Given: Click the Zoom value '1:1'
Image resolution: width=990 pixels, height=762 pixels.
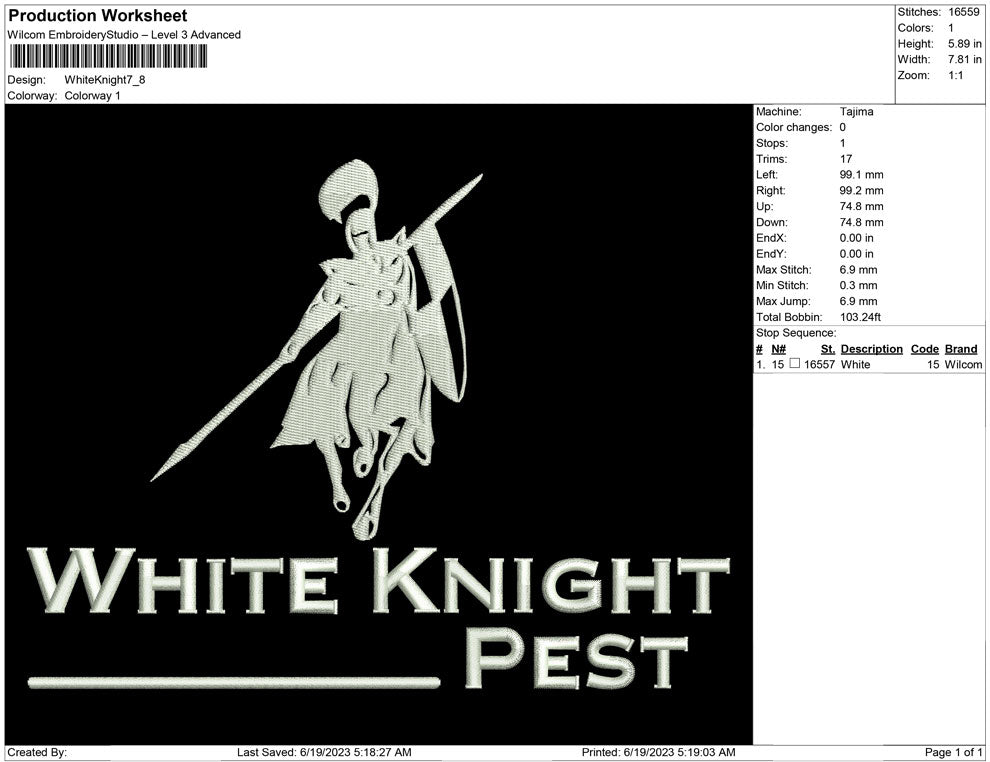Looking at the screenshot, I should [955, 75].
